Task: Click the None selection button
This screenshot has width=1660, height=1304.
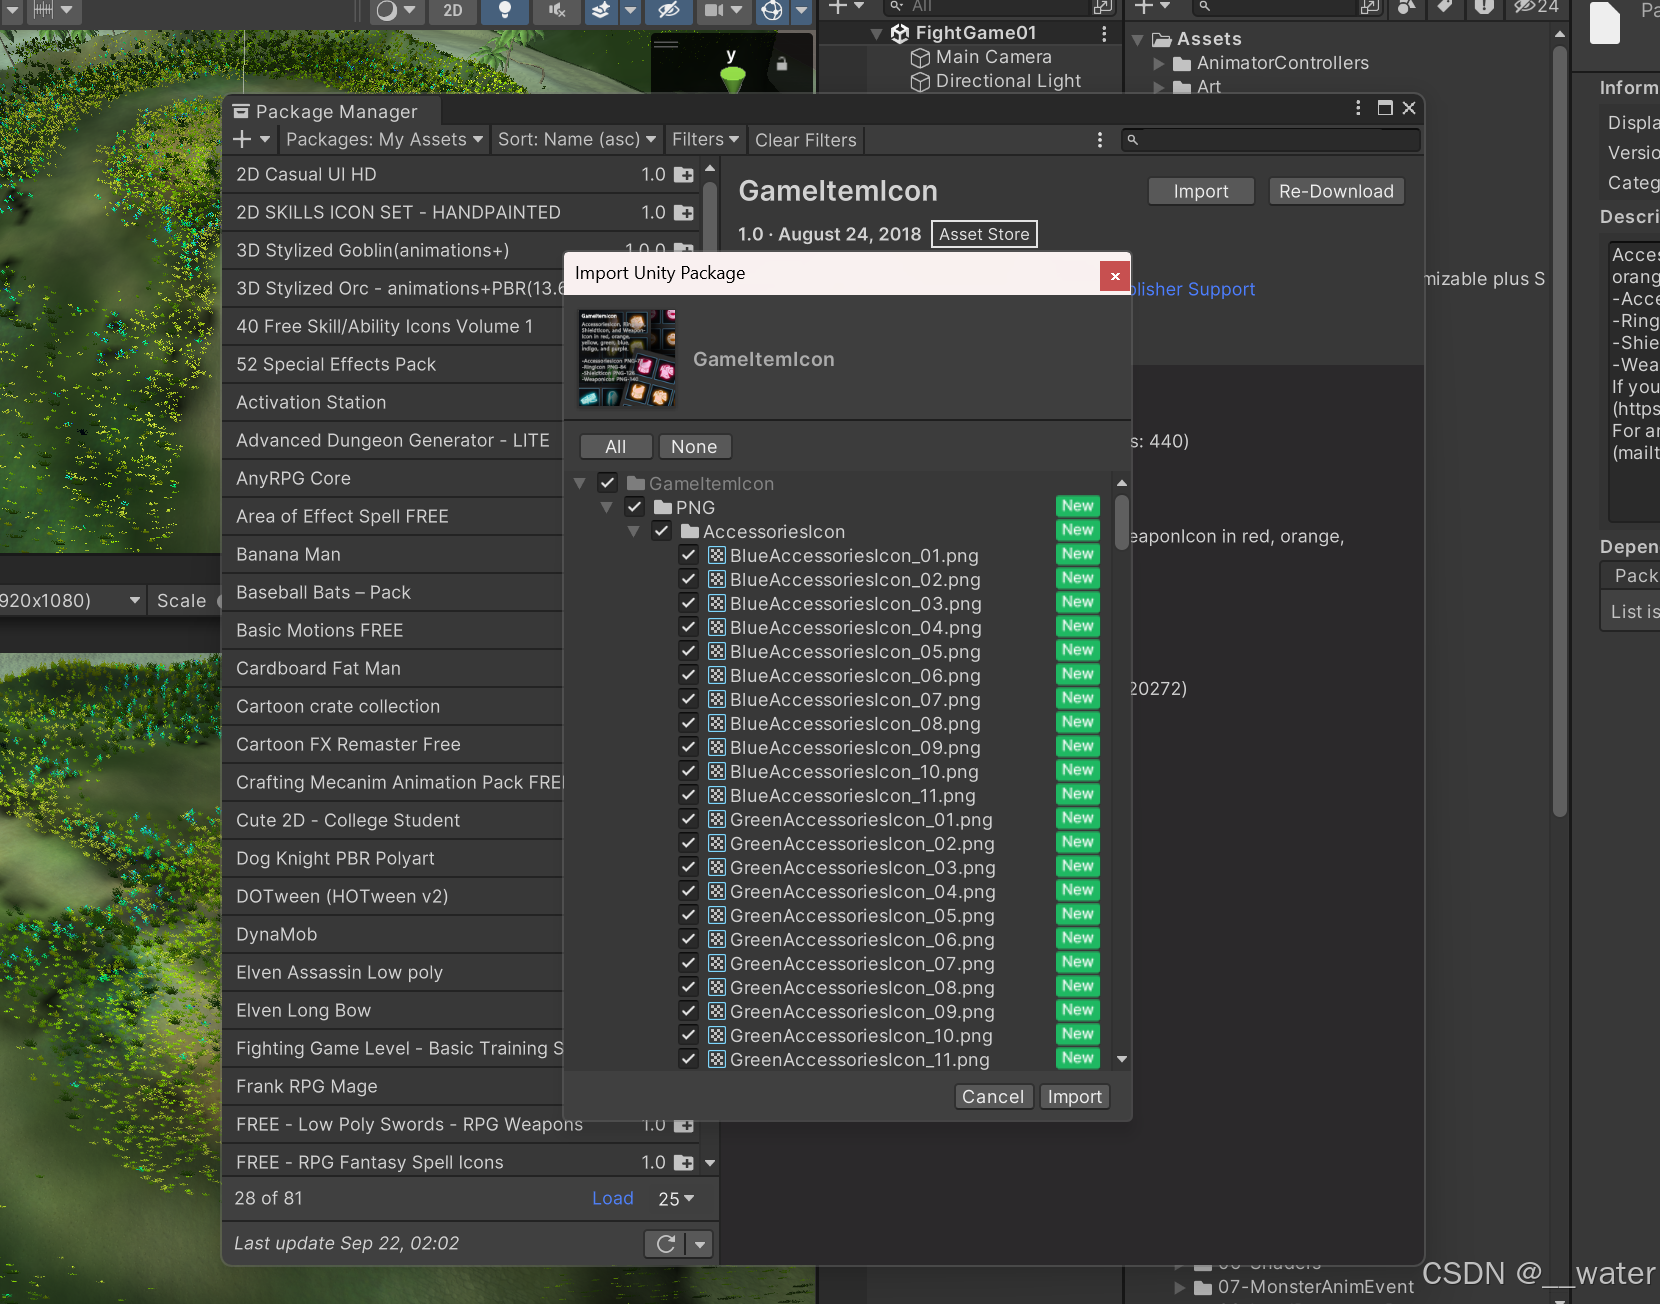Action: 694,447
